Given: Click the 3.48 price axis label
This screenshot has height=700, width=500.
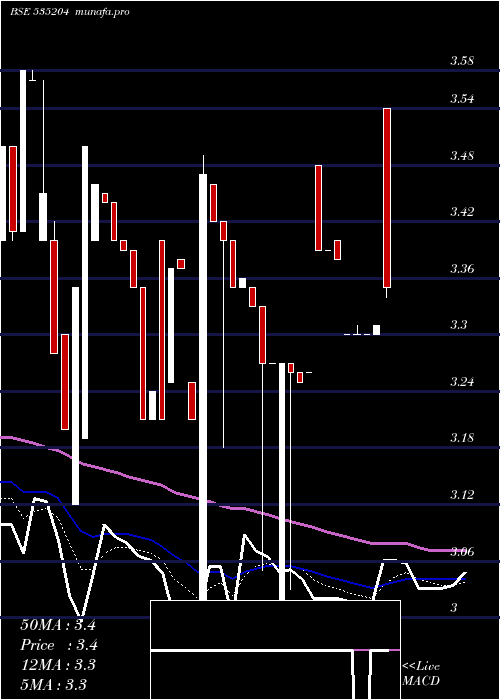Looking at the screenshot, I should 462,156.
